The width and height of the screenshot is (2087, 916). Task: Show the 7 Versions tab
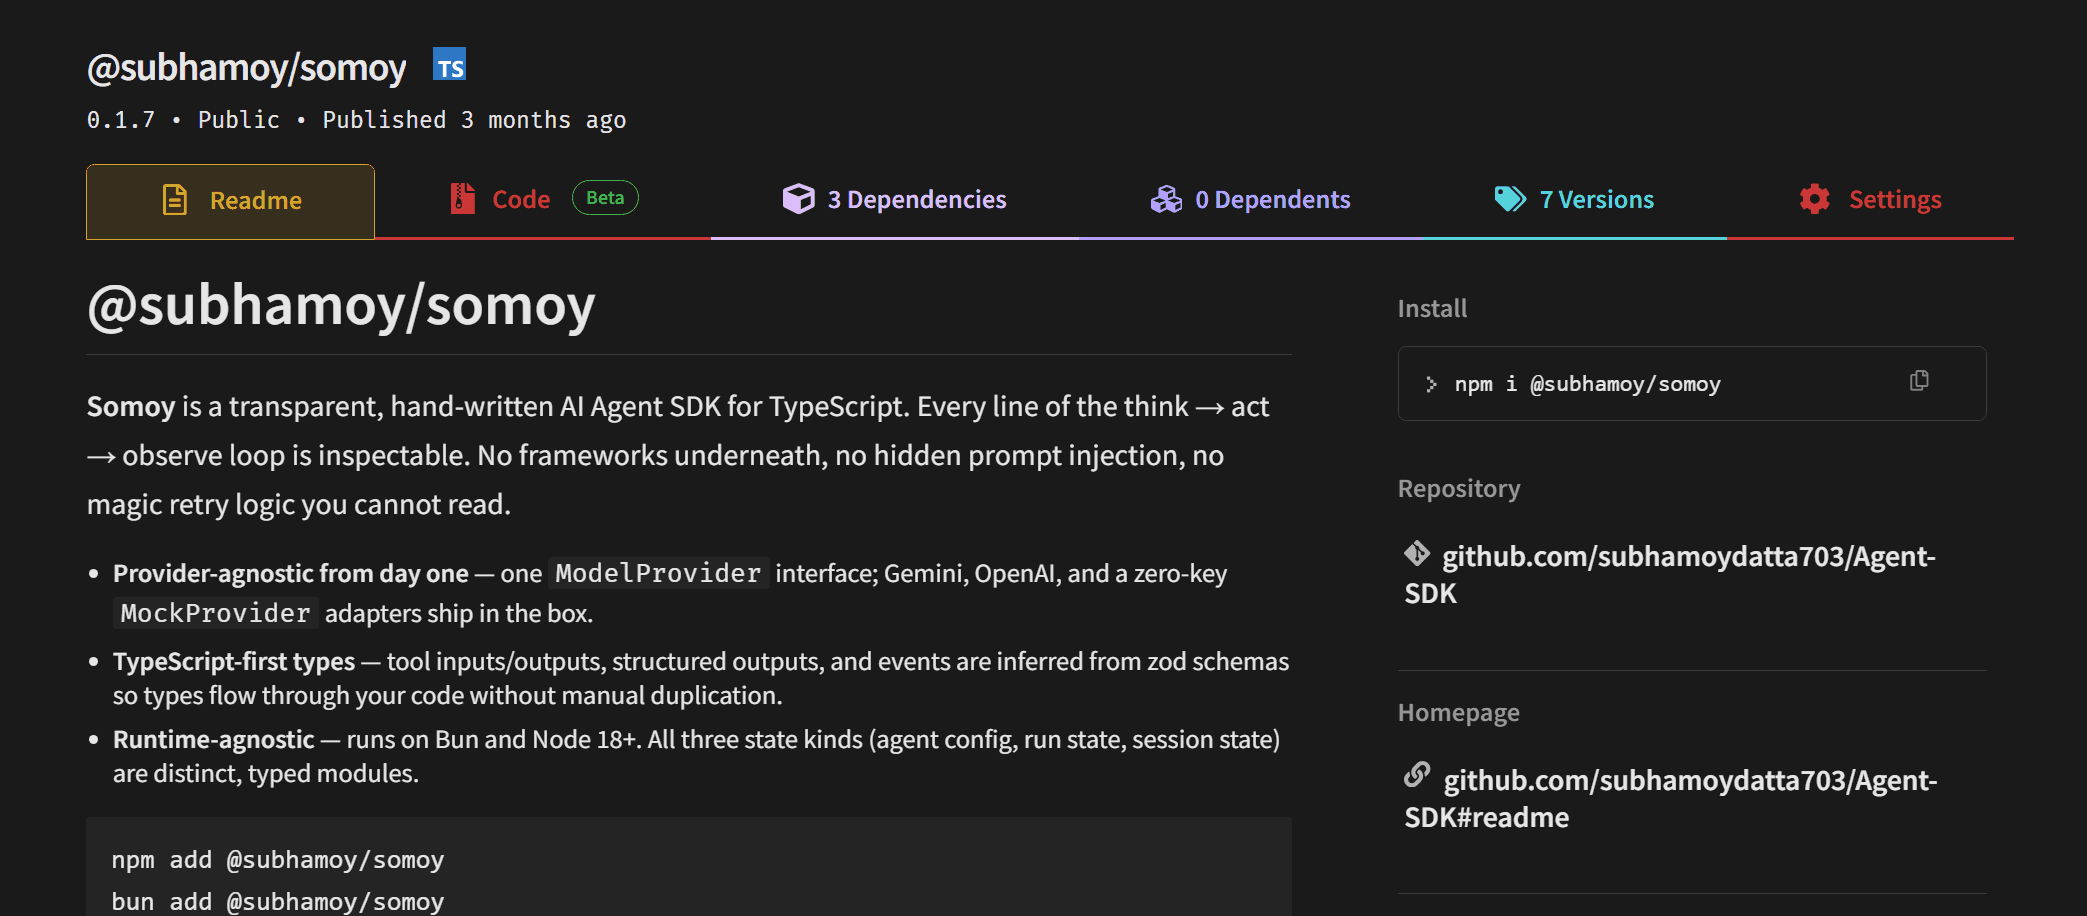click(1574, 200)
